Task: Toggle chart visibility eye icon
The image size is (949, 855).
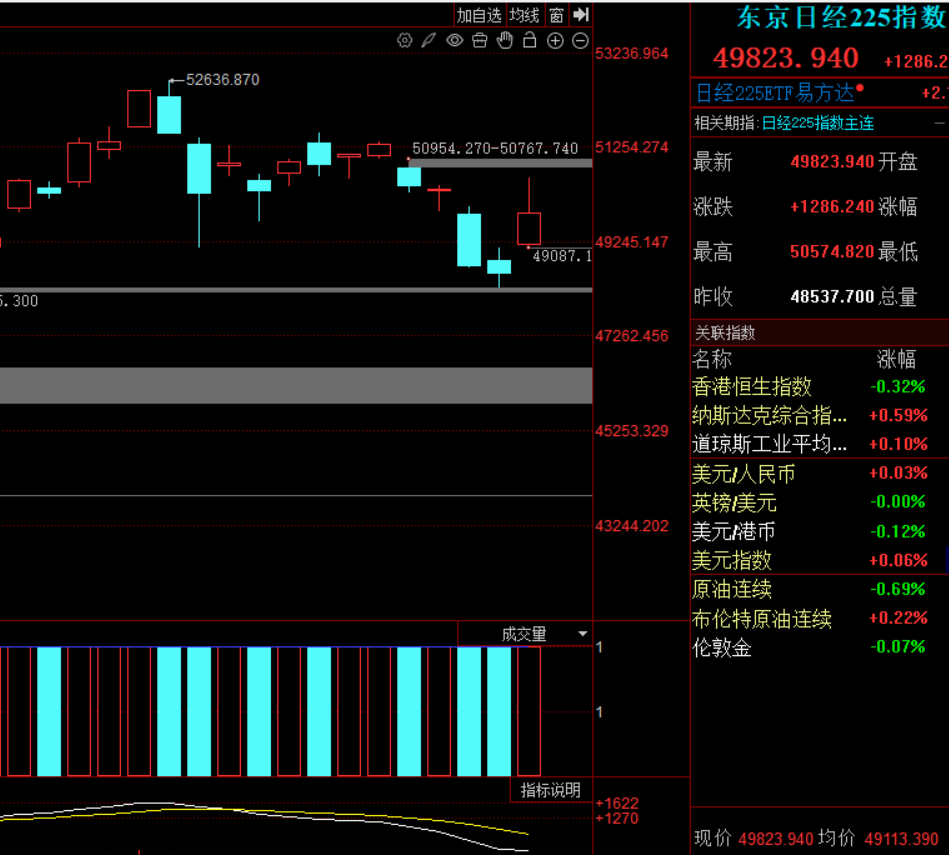Action: pyautogui.click(x=454, y=41)
